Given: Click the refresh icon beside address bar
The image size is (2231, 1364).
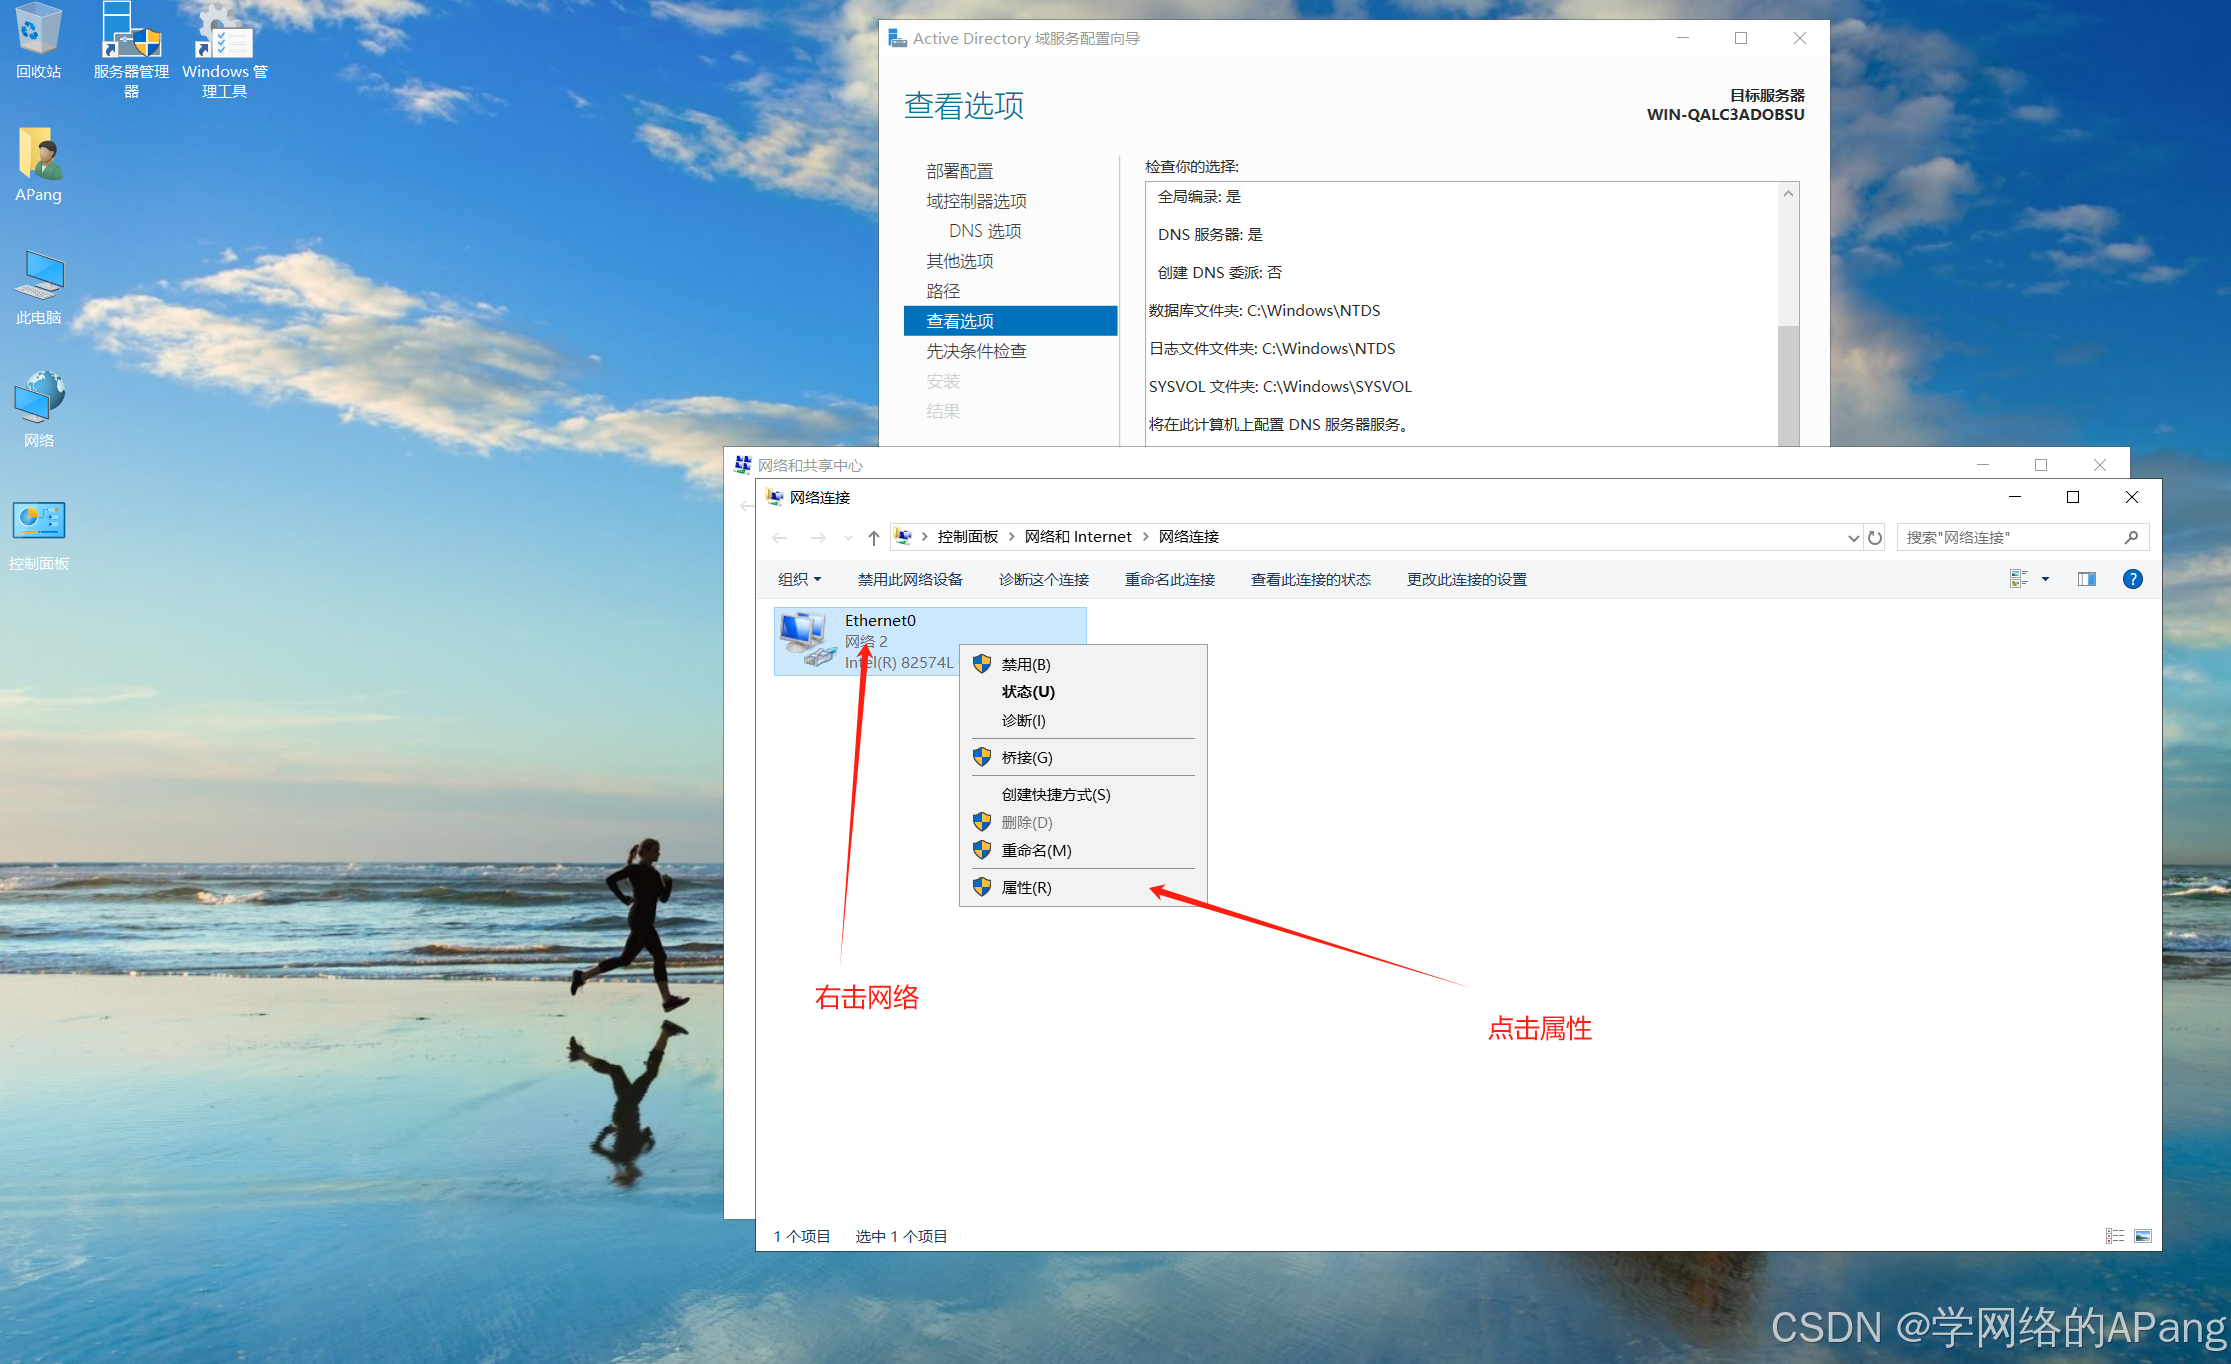Looking at the screenshot, I should click(x=1875, y=537).
